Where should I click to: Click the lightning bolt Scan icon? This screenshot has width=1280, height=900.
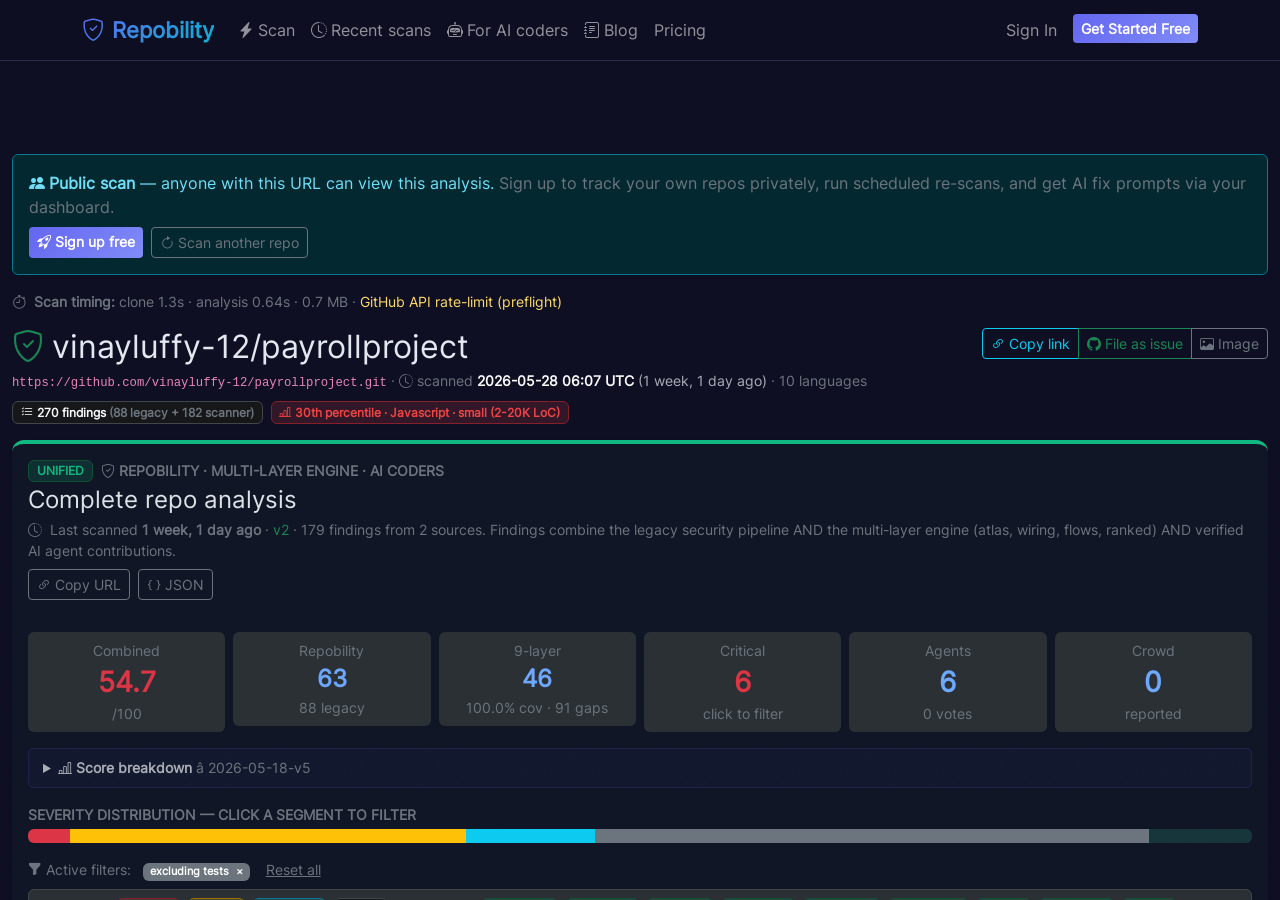[x=246, y=30]
